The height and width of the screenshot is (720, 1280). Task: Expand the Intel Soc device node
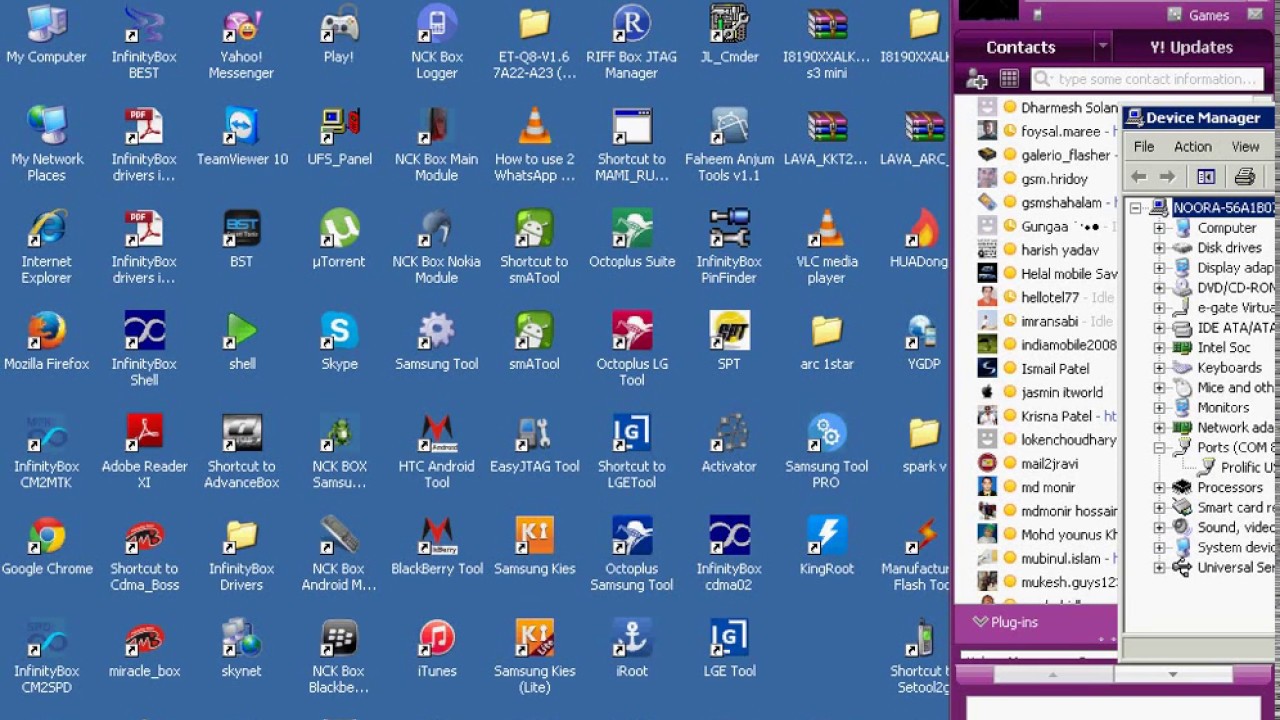[1159, 348]
